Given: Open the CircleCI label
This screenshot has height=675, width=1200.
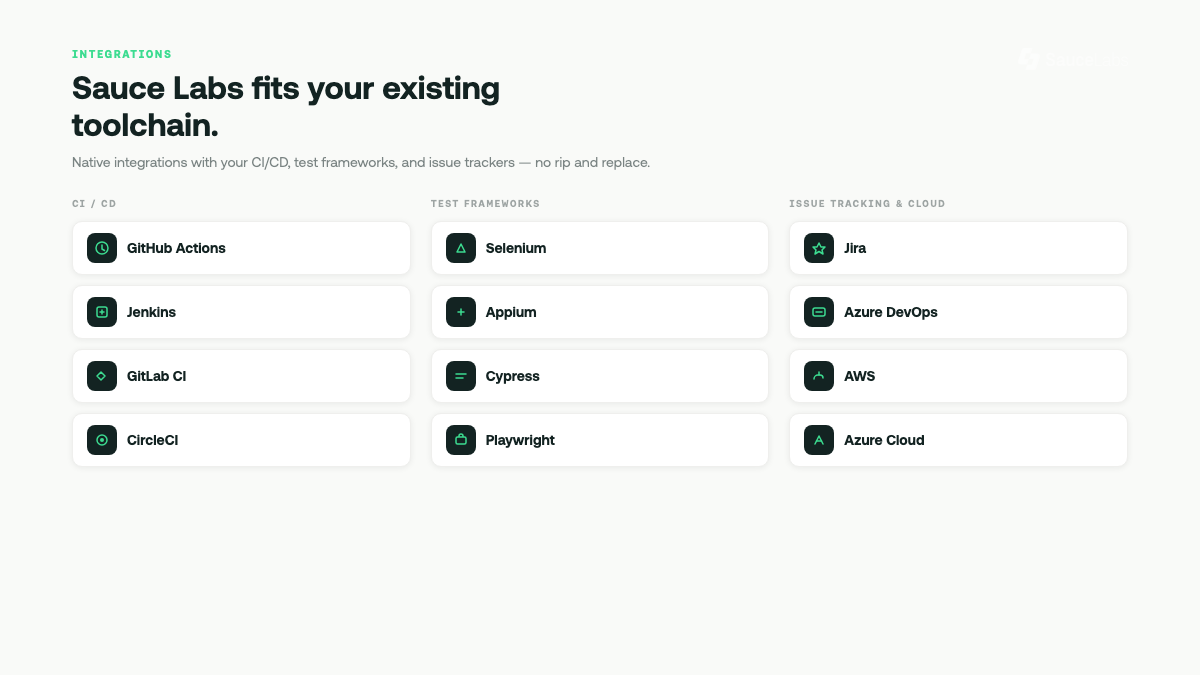Looking at the screenshot, I should pos(152,440).
